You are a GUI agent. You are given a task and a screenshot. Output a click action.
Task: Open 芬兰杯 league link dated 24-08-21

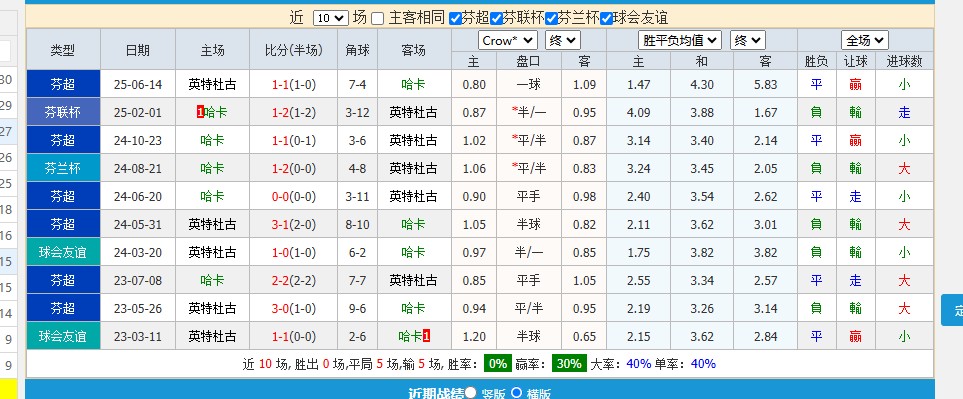coord(63,168)
